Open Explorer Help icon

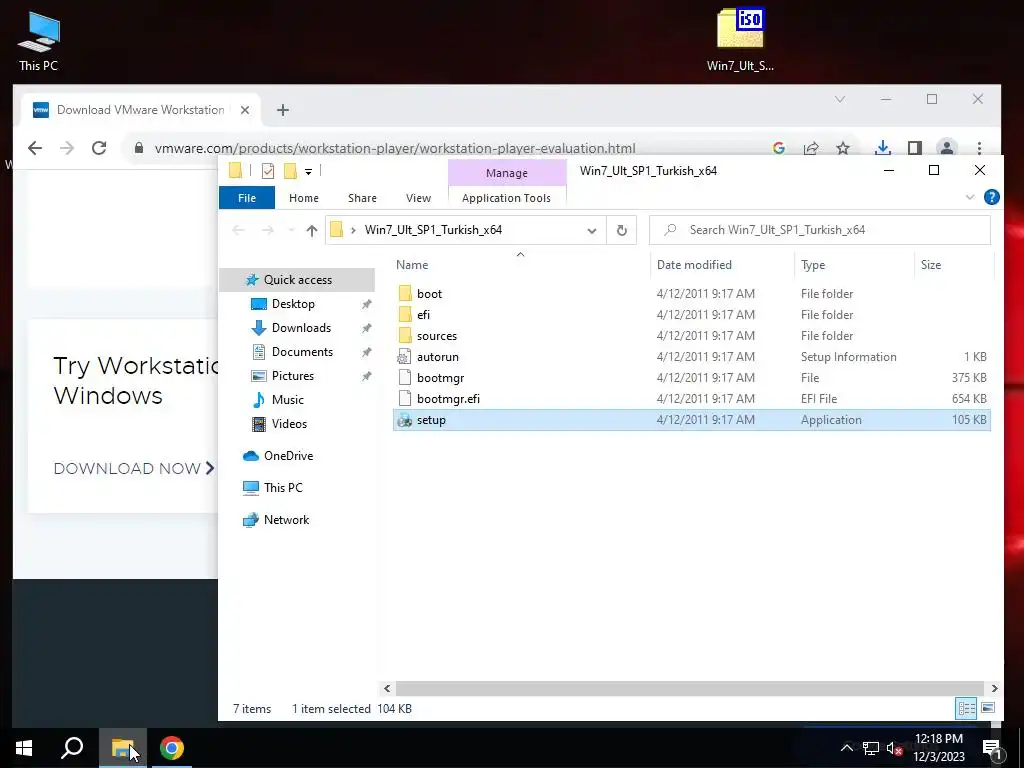991,197
